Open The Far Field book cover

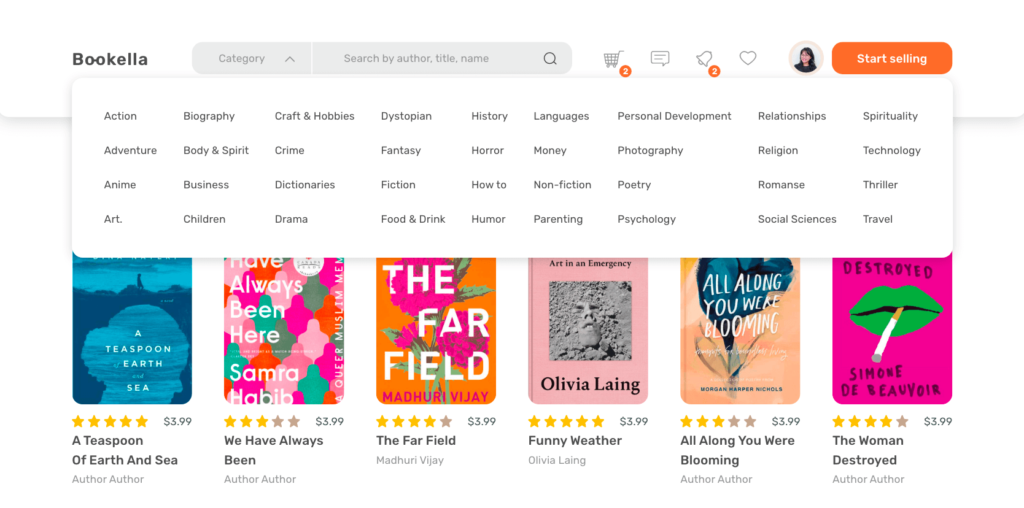click(436, 330)
